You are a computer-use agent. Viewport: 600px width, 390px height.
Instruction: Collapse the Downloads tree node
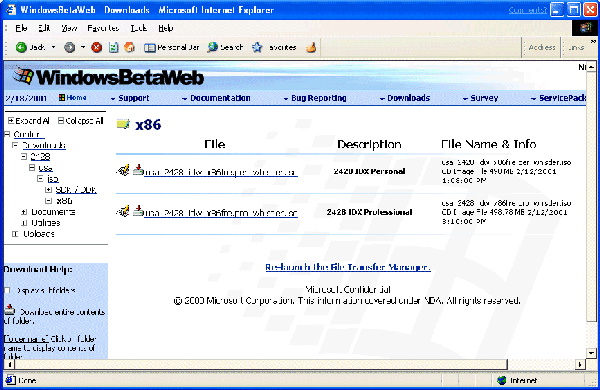click(x=15, y=145)
